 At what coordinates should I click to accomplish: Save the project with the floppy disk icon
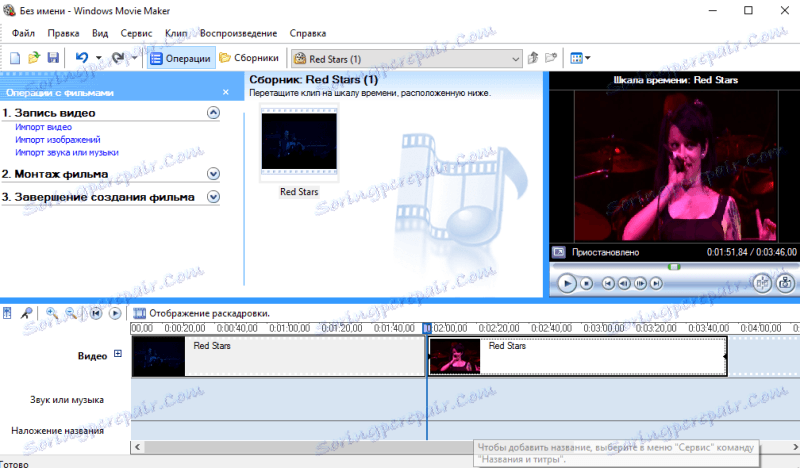(53, 58)
